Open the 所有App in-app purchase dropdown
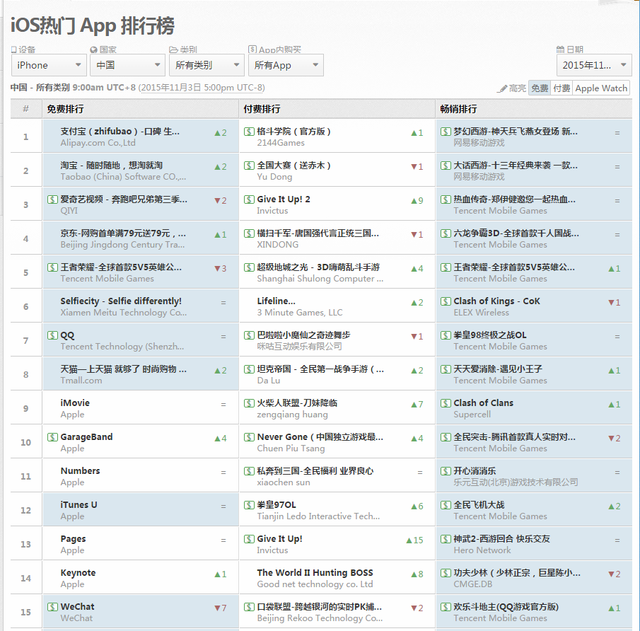640x631 pixels. (286, 65)
